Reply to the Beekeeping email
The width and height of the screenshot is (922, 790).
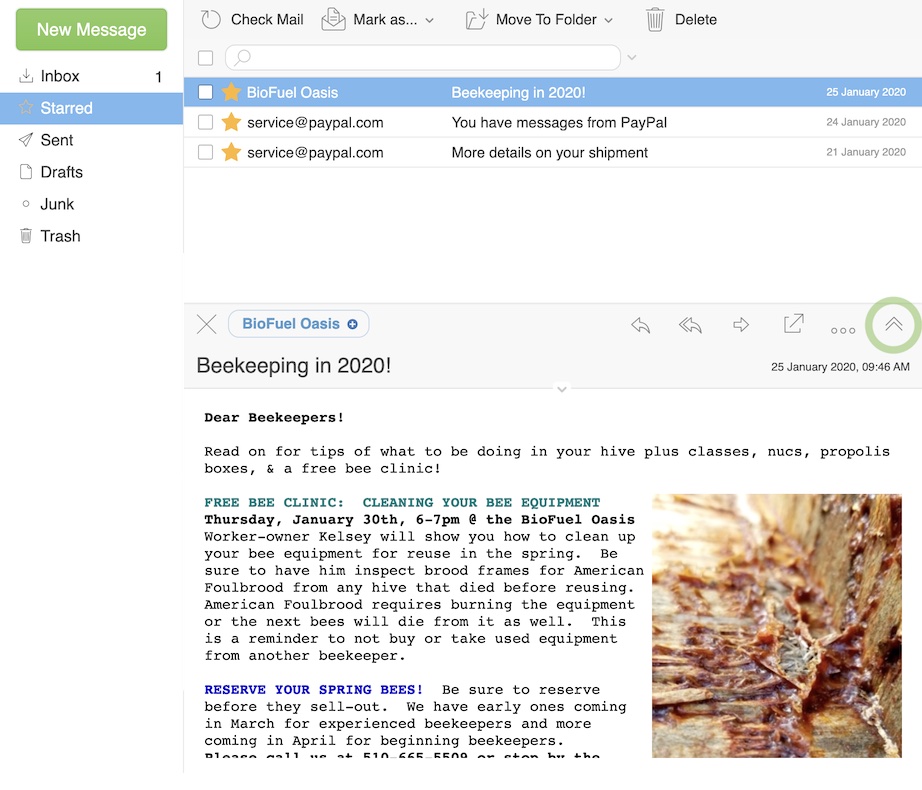coord(640,325)
